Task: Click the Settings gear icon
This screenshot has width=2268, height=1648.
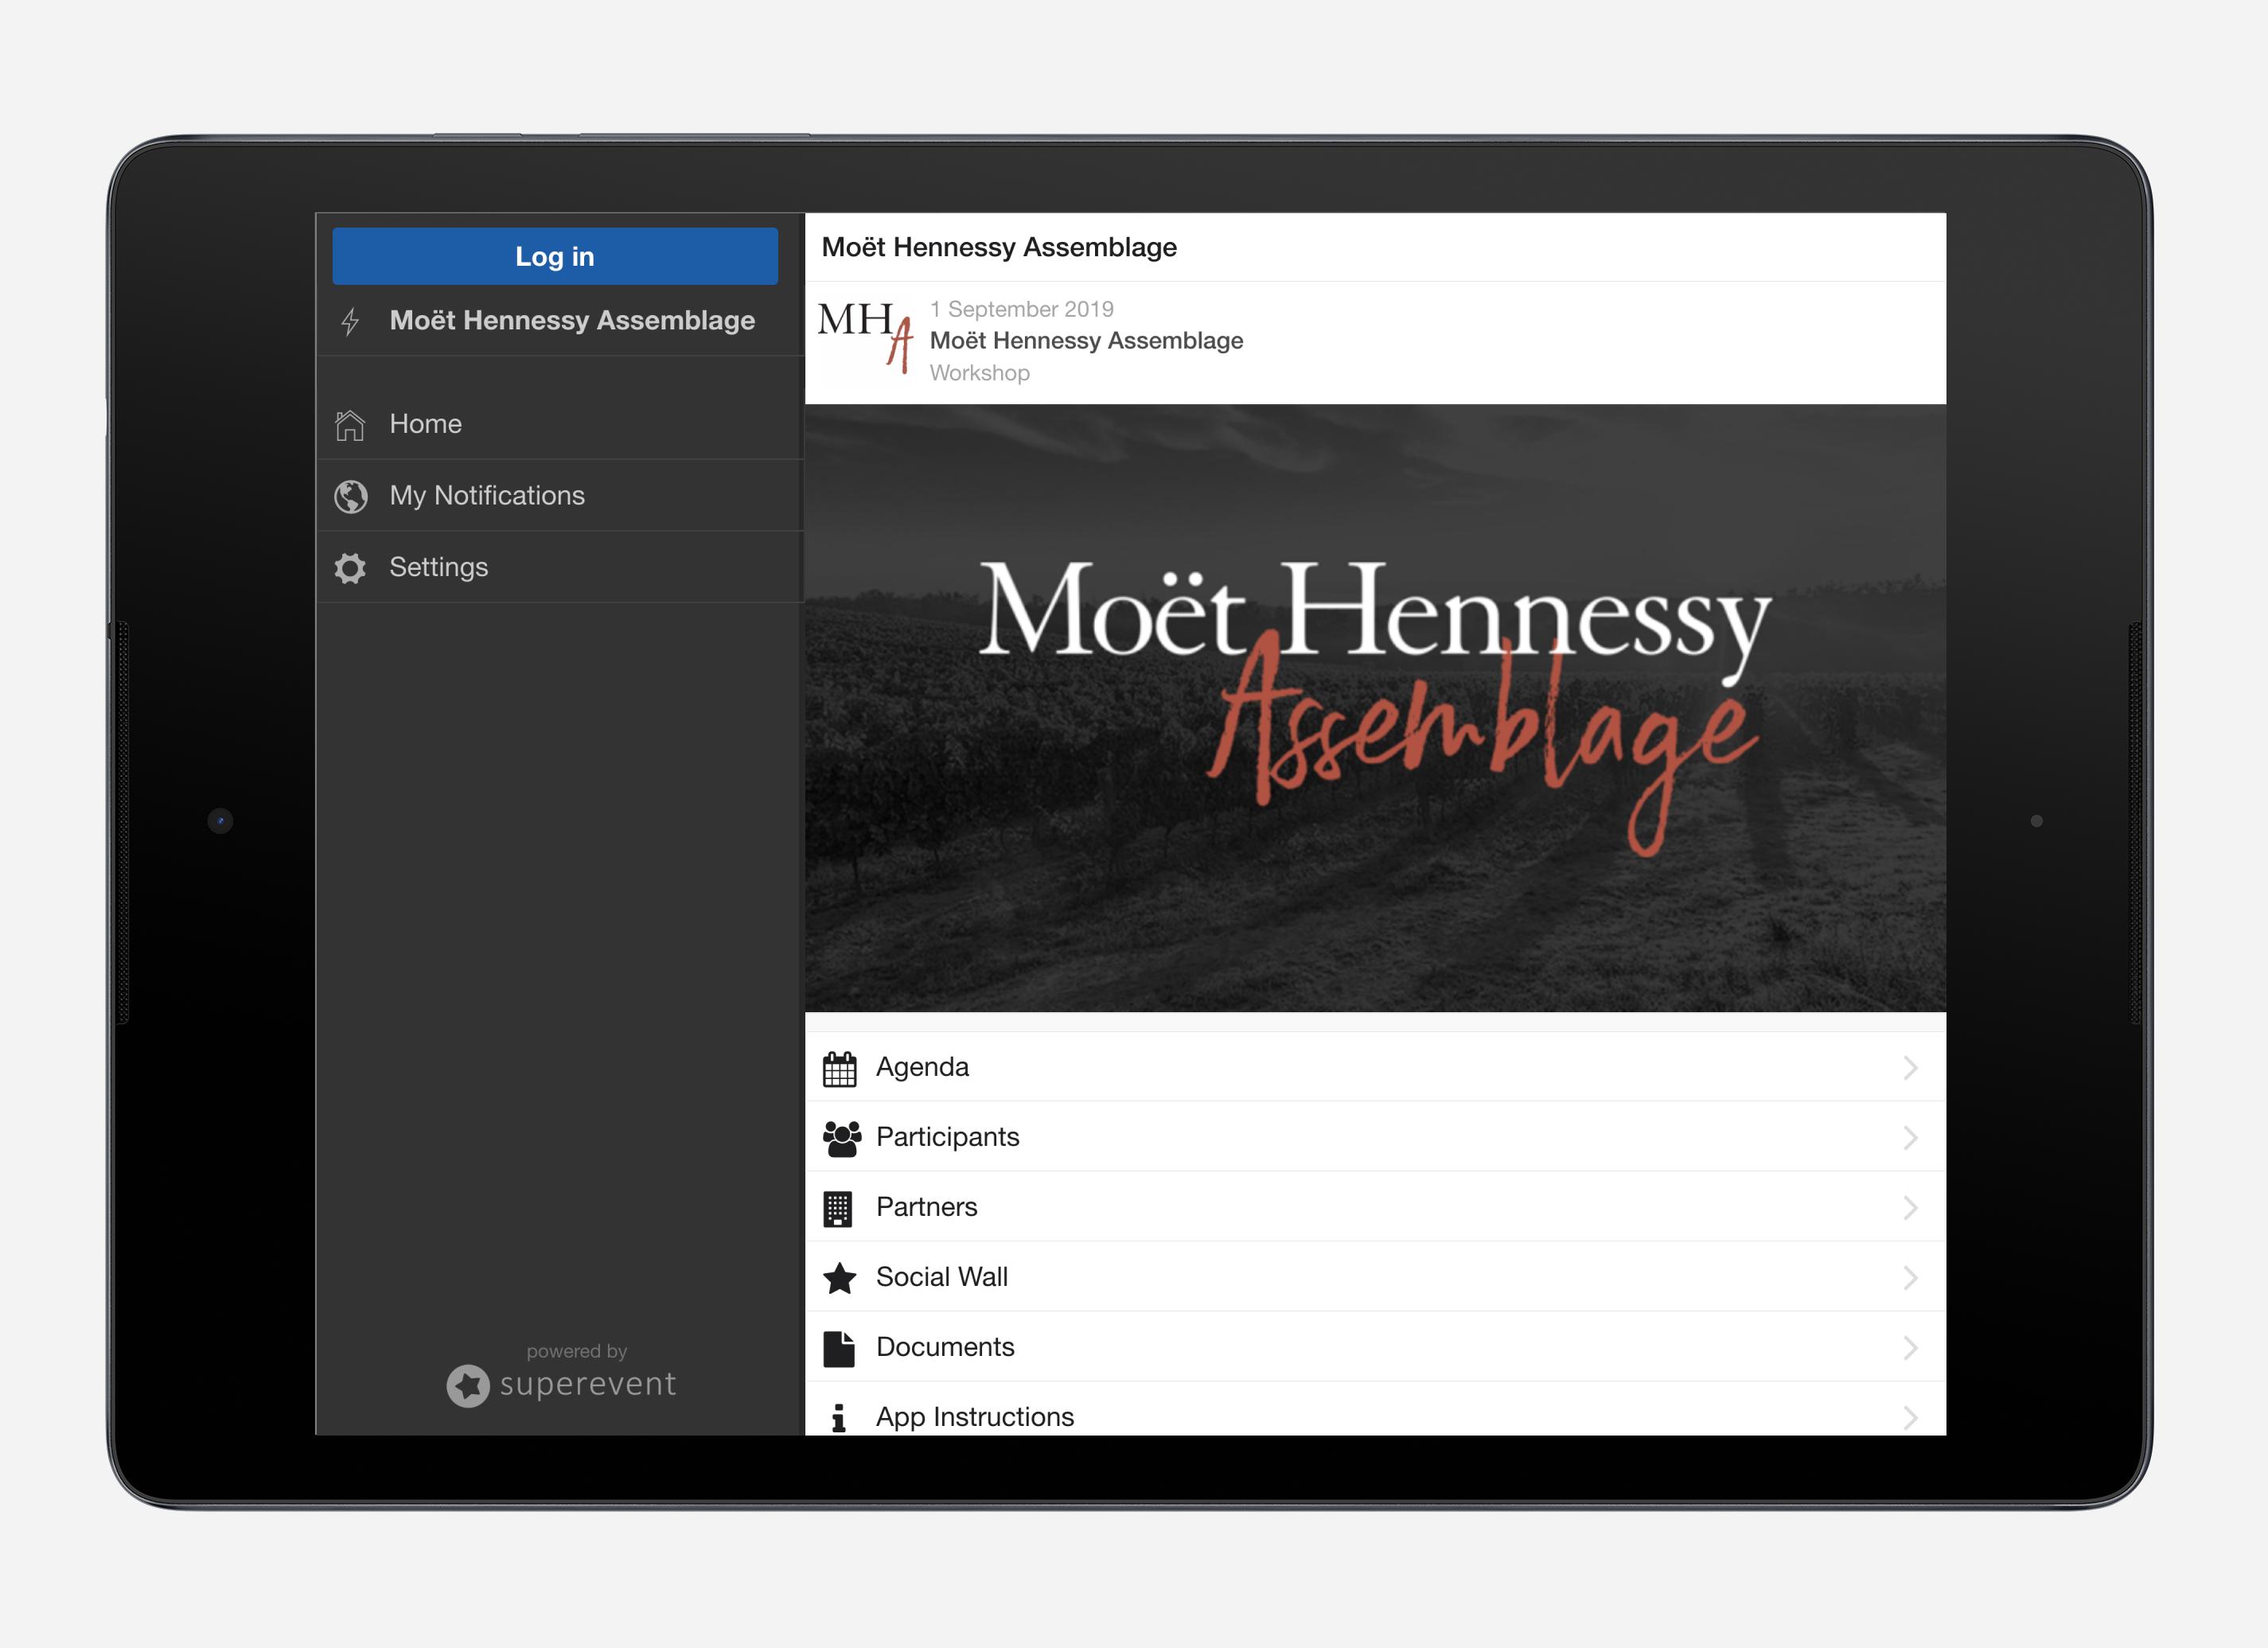Action: [x=350, y=568]
